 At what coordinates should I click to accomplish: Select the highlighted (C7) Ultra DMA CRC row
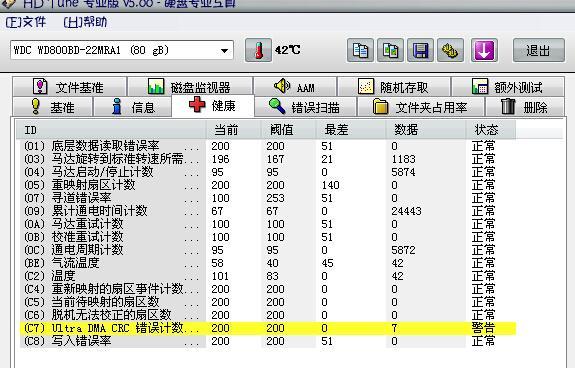(x=268, y=328)
